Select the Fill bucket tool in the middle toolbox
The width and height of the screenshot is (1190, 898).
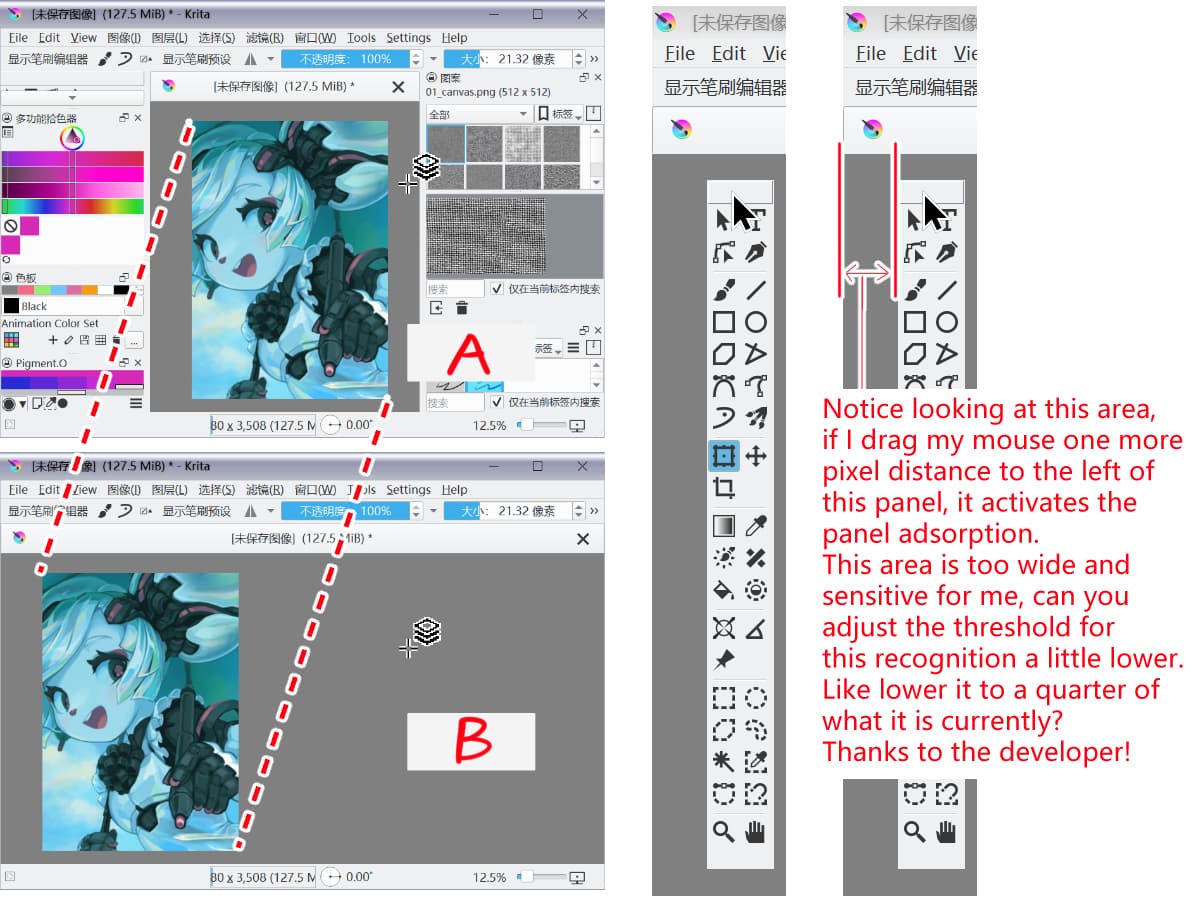click(723, 590)
